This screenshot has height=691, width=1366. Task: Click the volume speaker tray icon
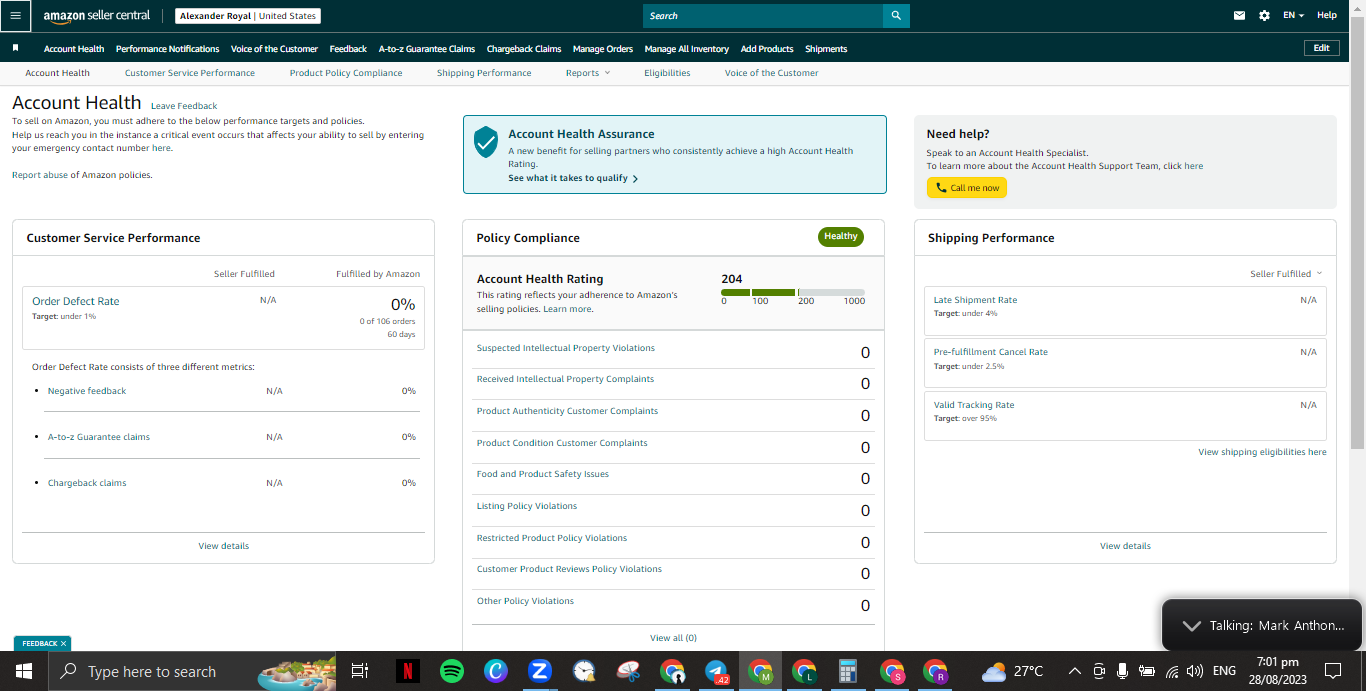pos(1194,671)
